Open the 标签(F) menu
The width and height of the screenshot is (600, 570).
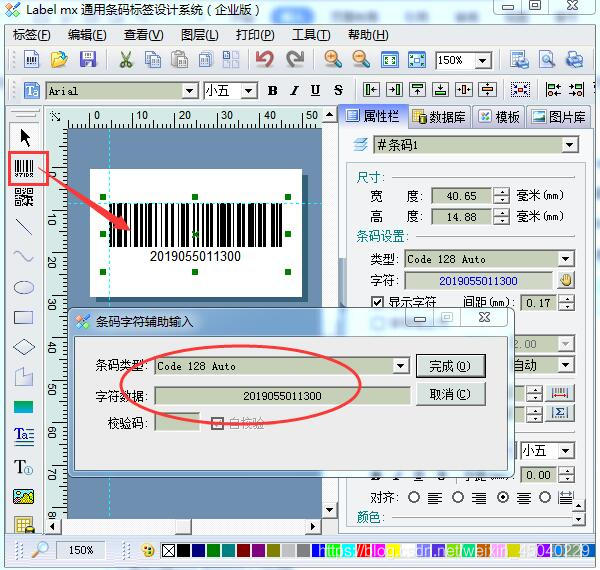click(31, 35)
